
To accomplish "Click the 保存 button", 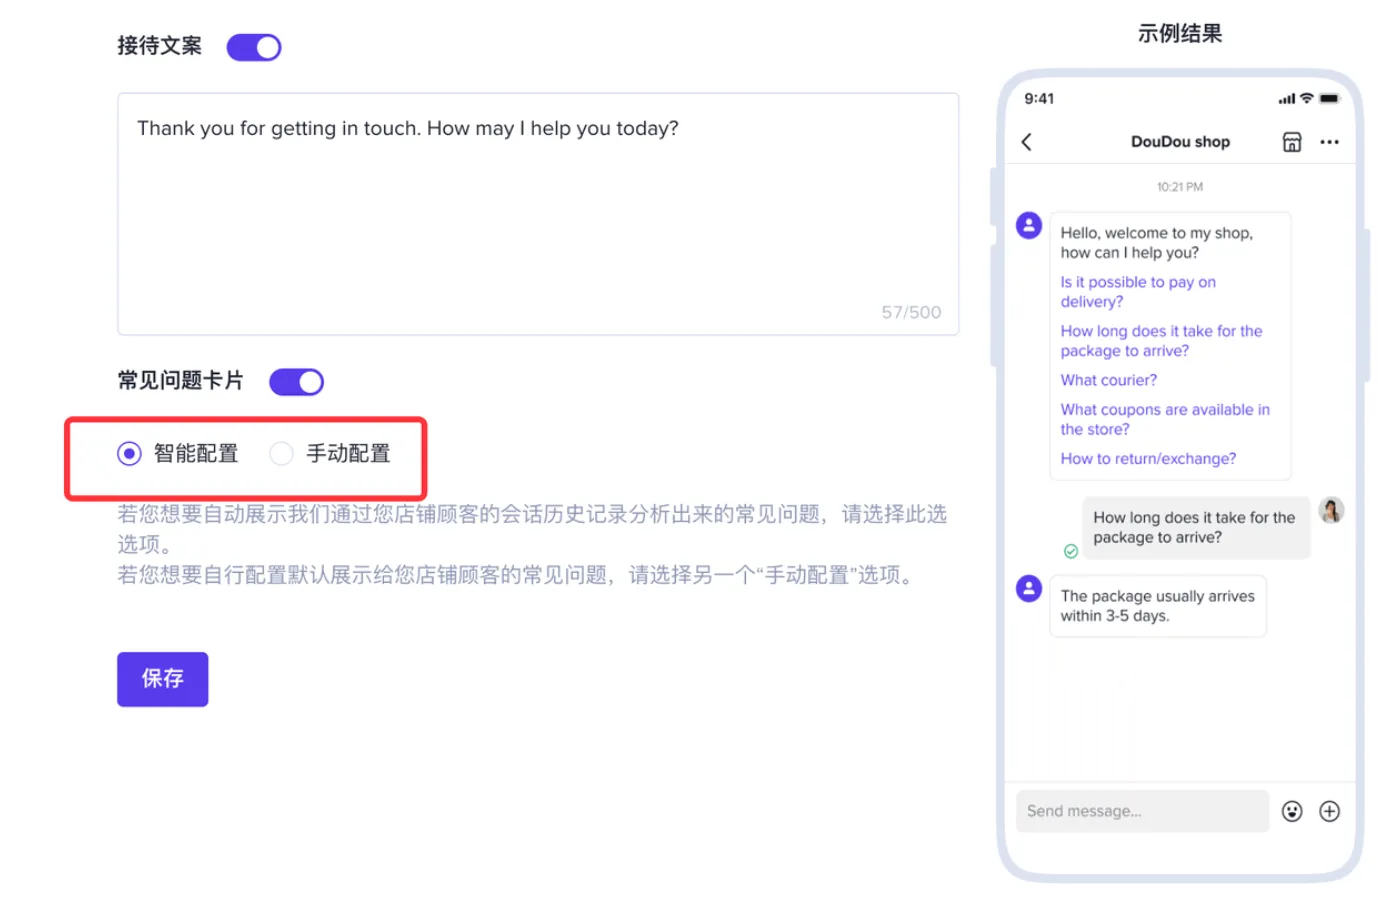I will (163, 679).
